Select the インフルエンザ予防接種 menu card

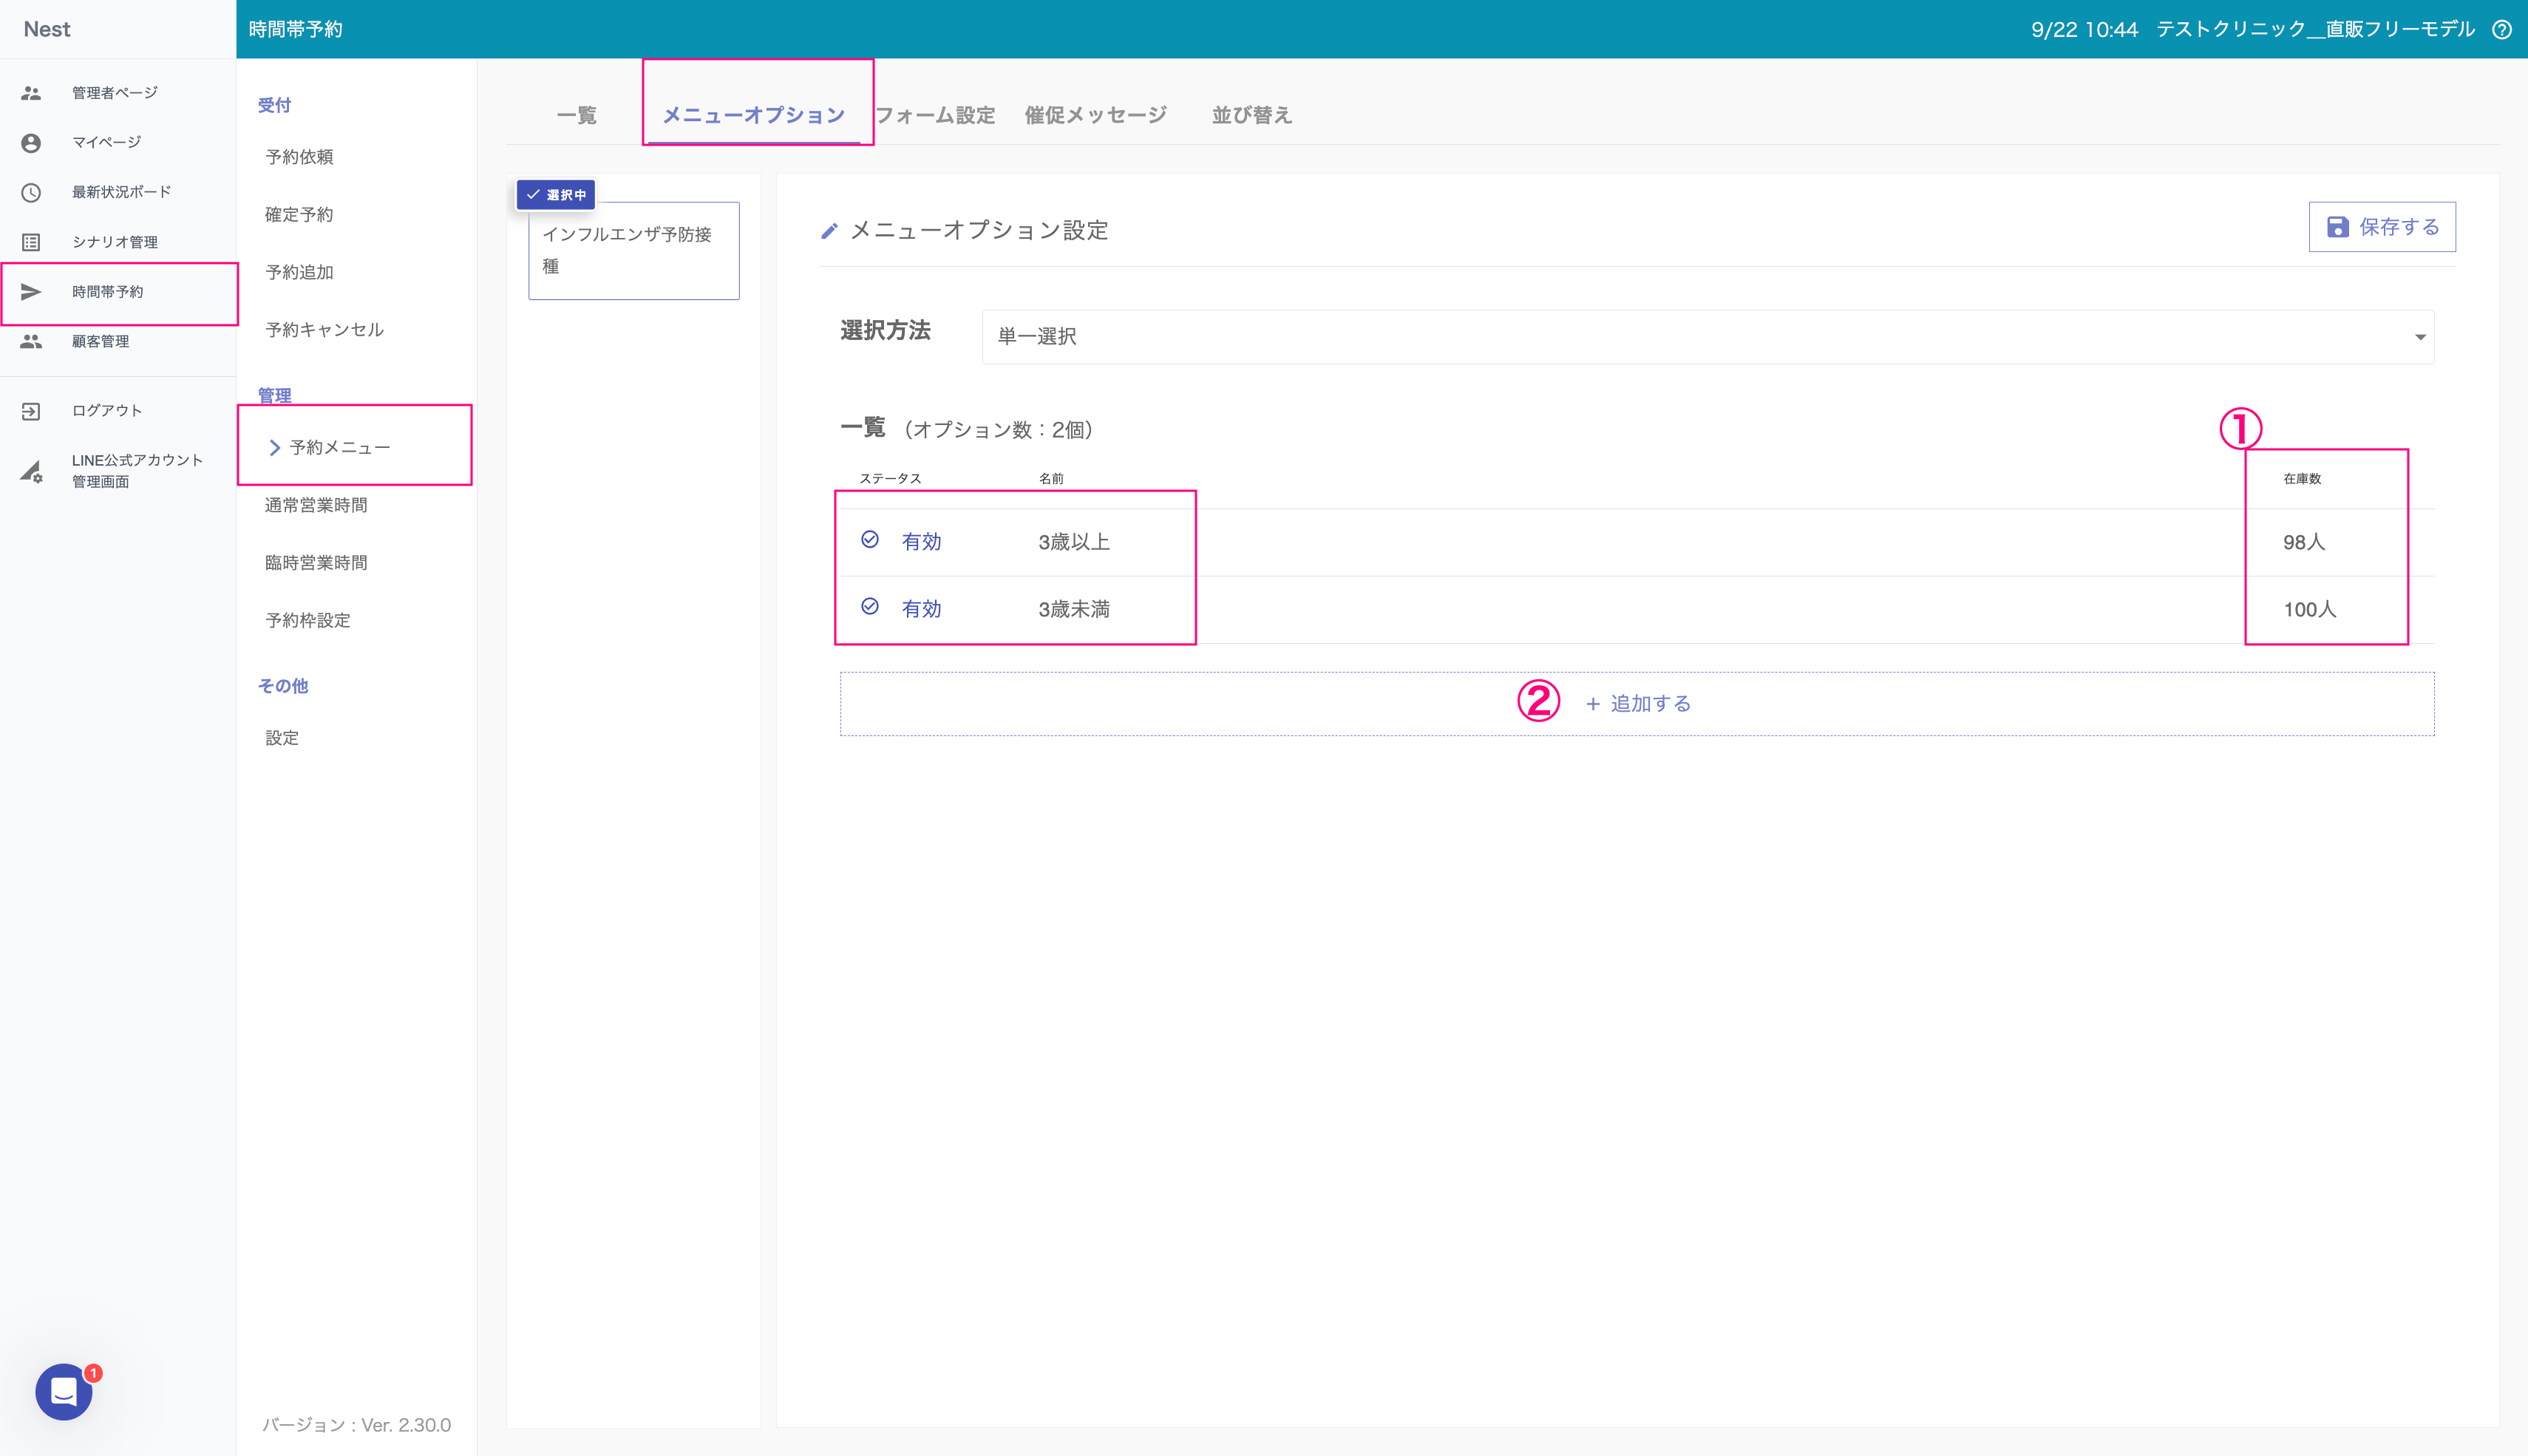tap(633, 250)
